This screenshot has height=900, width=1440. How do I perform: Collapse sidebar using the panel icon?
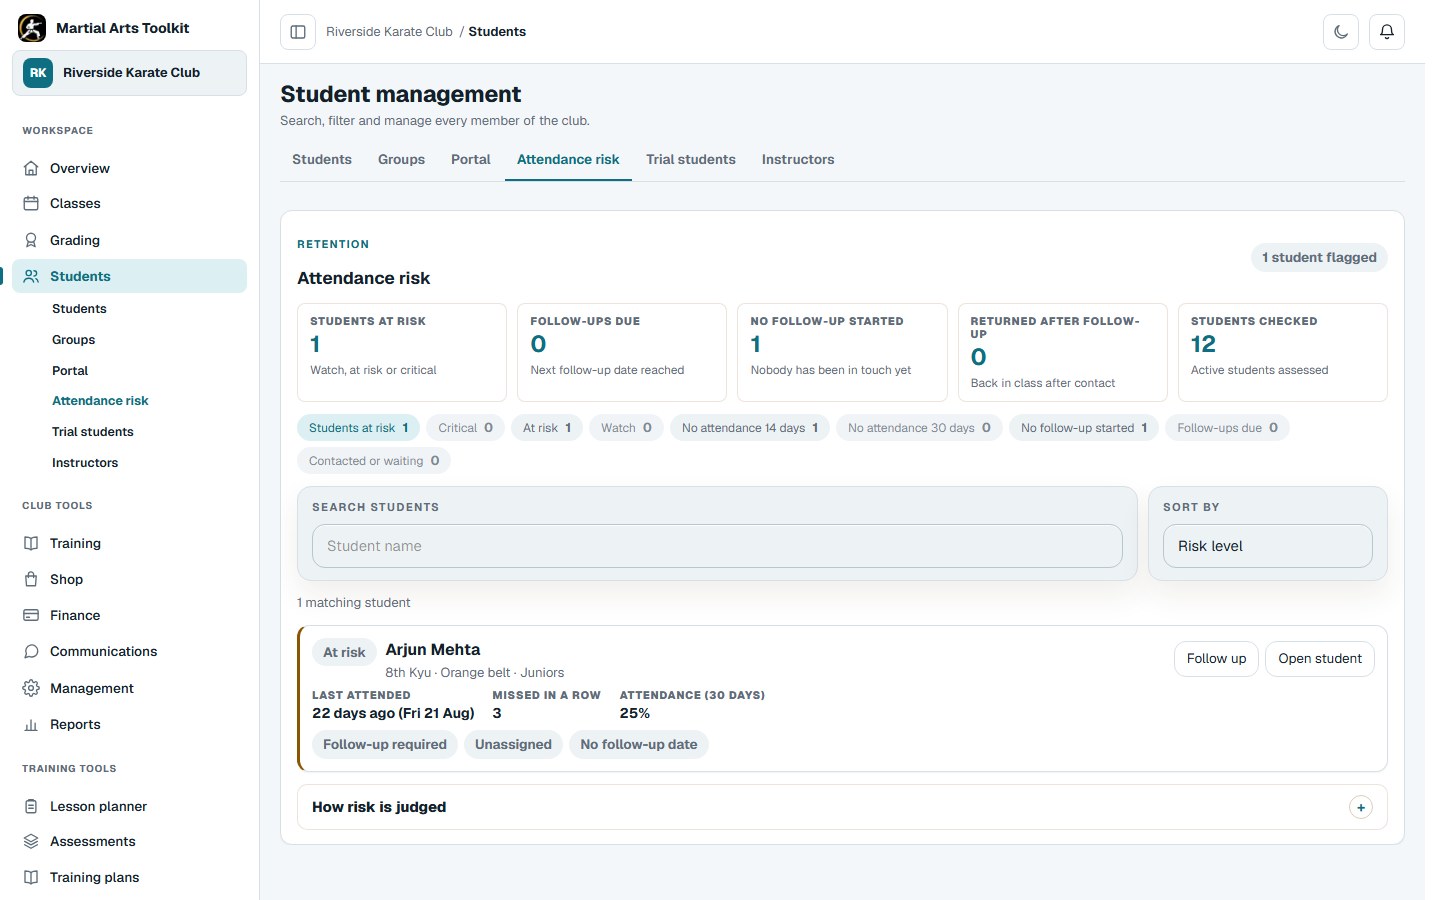pos(298,32)
